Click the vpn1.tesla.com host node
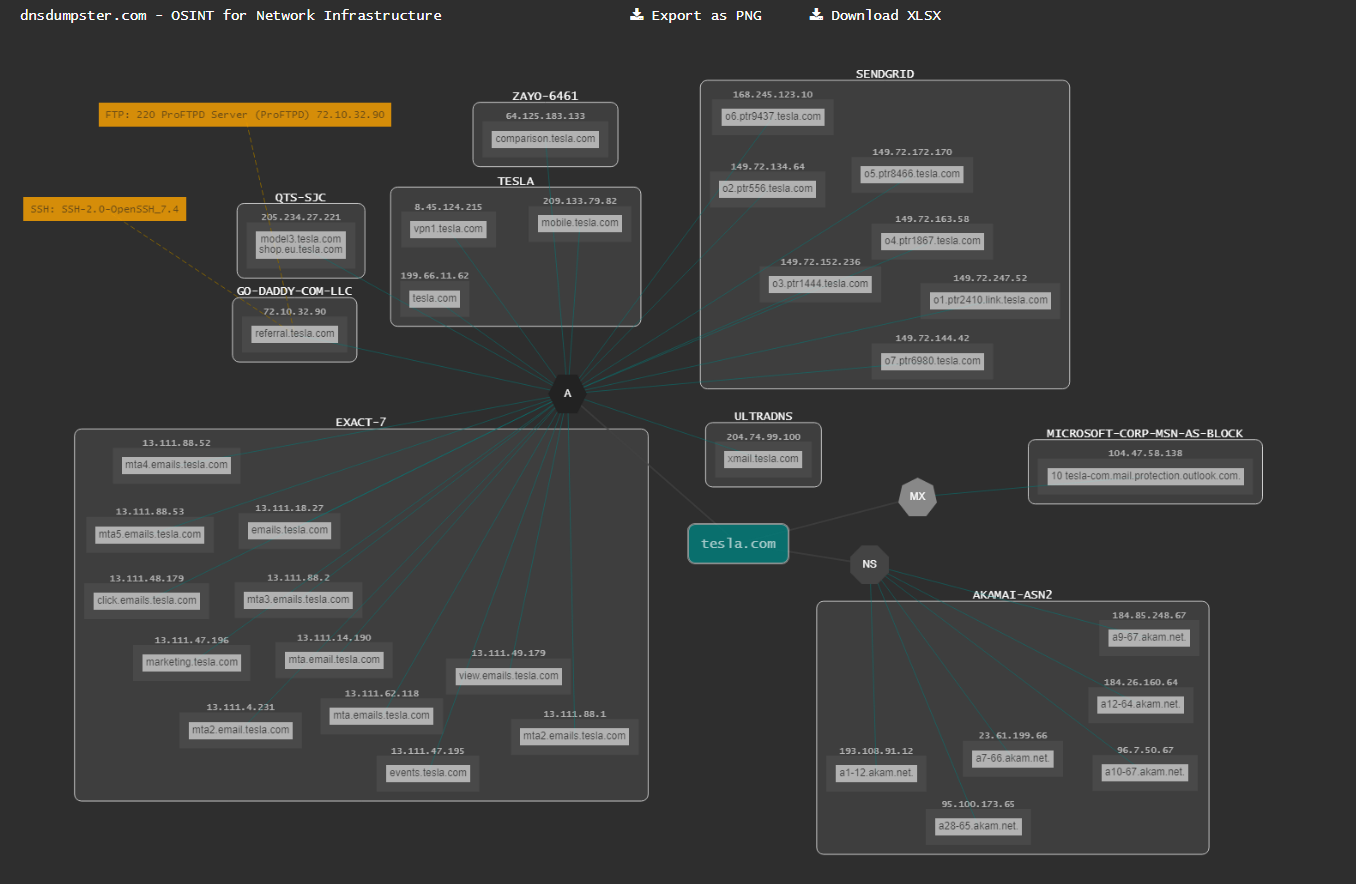This screenshot has width=1356, height=884. [x=448, y=229]
